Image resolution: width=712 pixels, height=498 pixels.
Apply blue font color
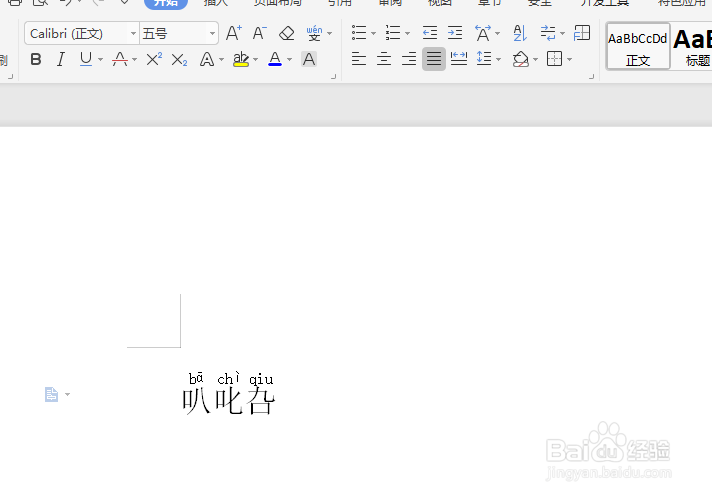pos(275,59)
